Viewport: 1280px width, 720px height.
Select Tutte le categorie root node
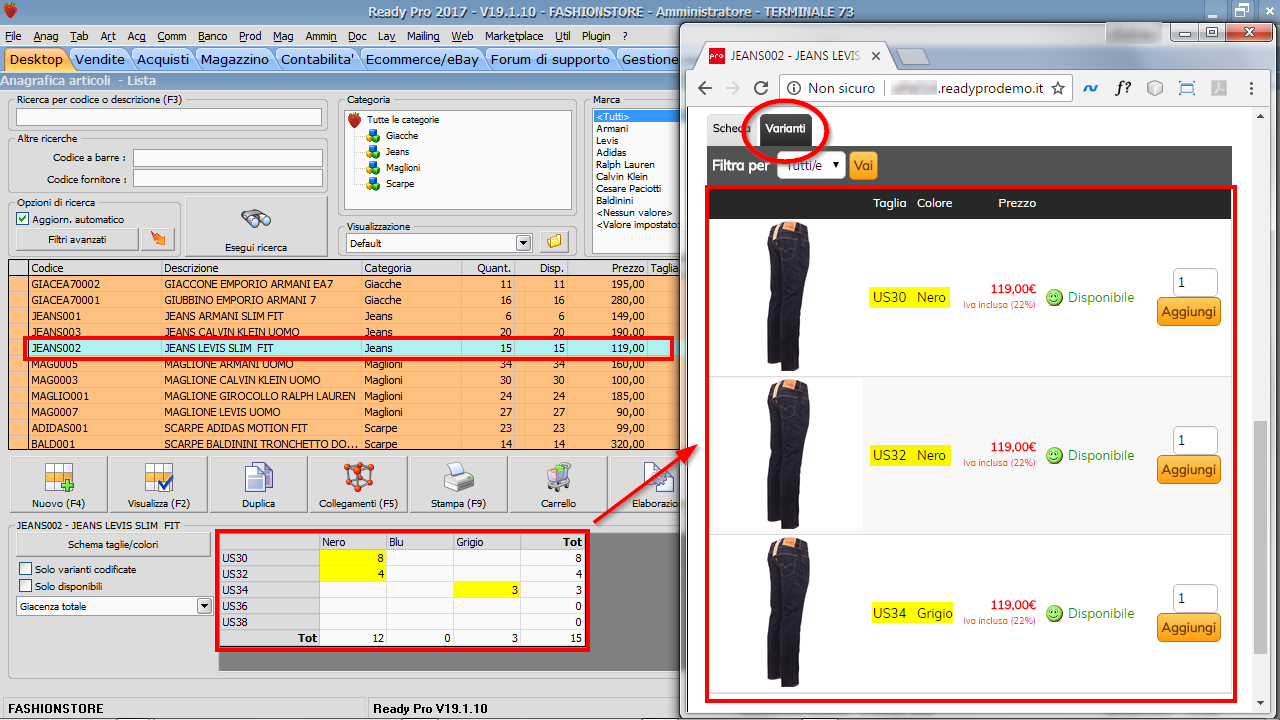click(403, 120)
